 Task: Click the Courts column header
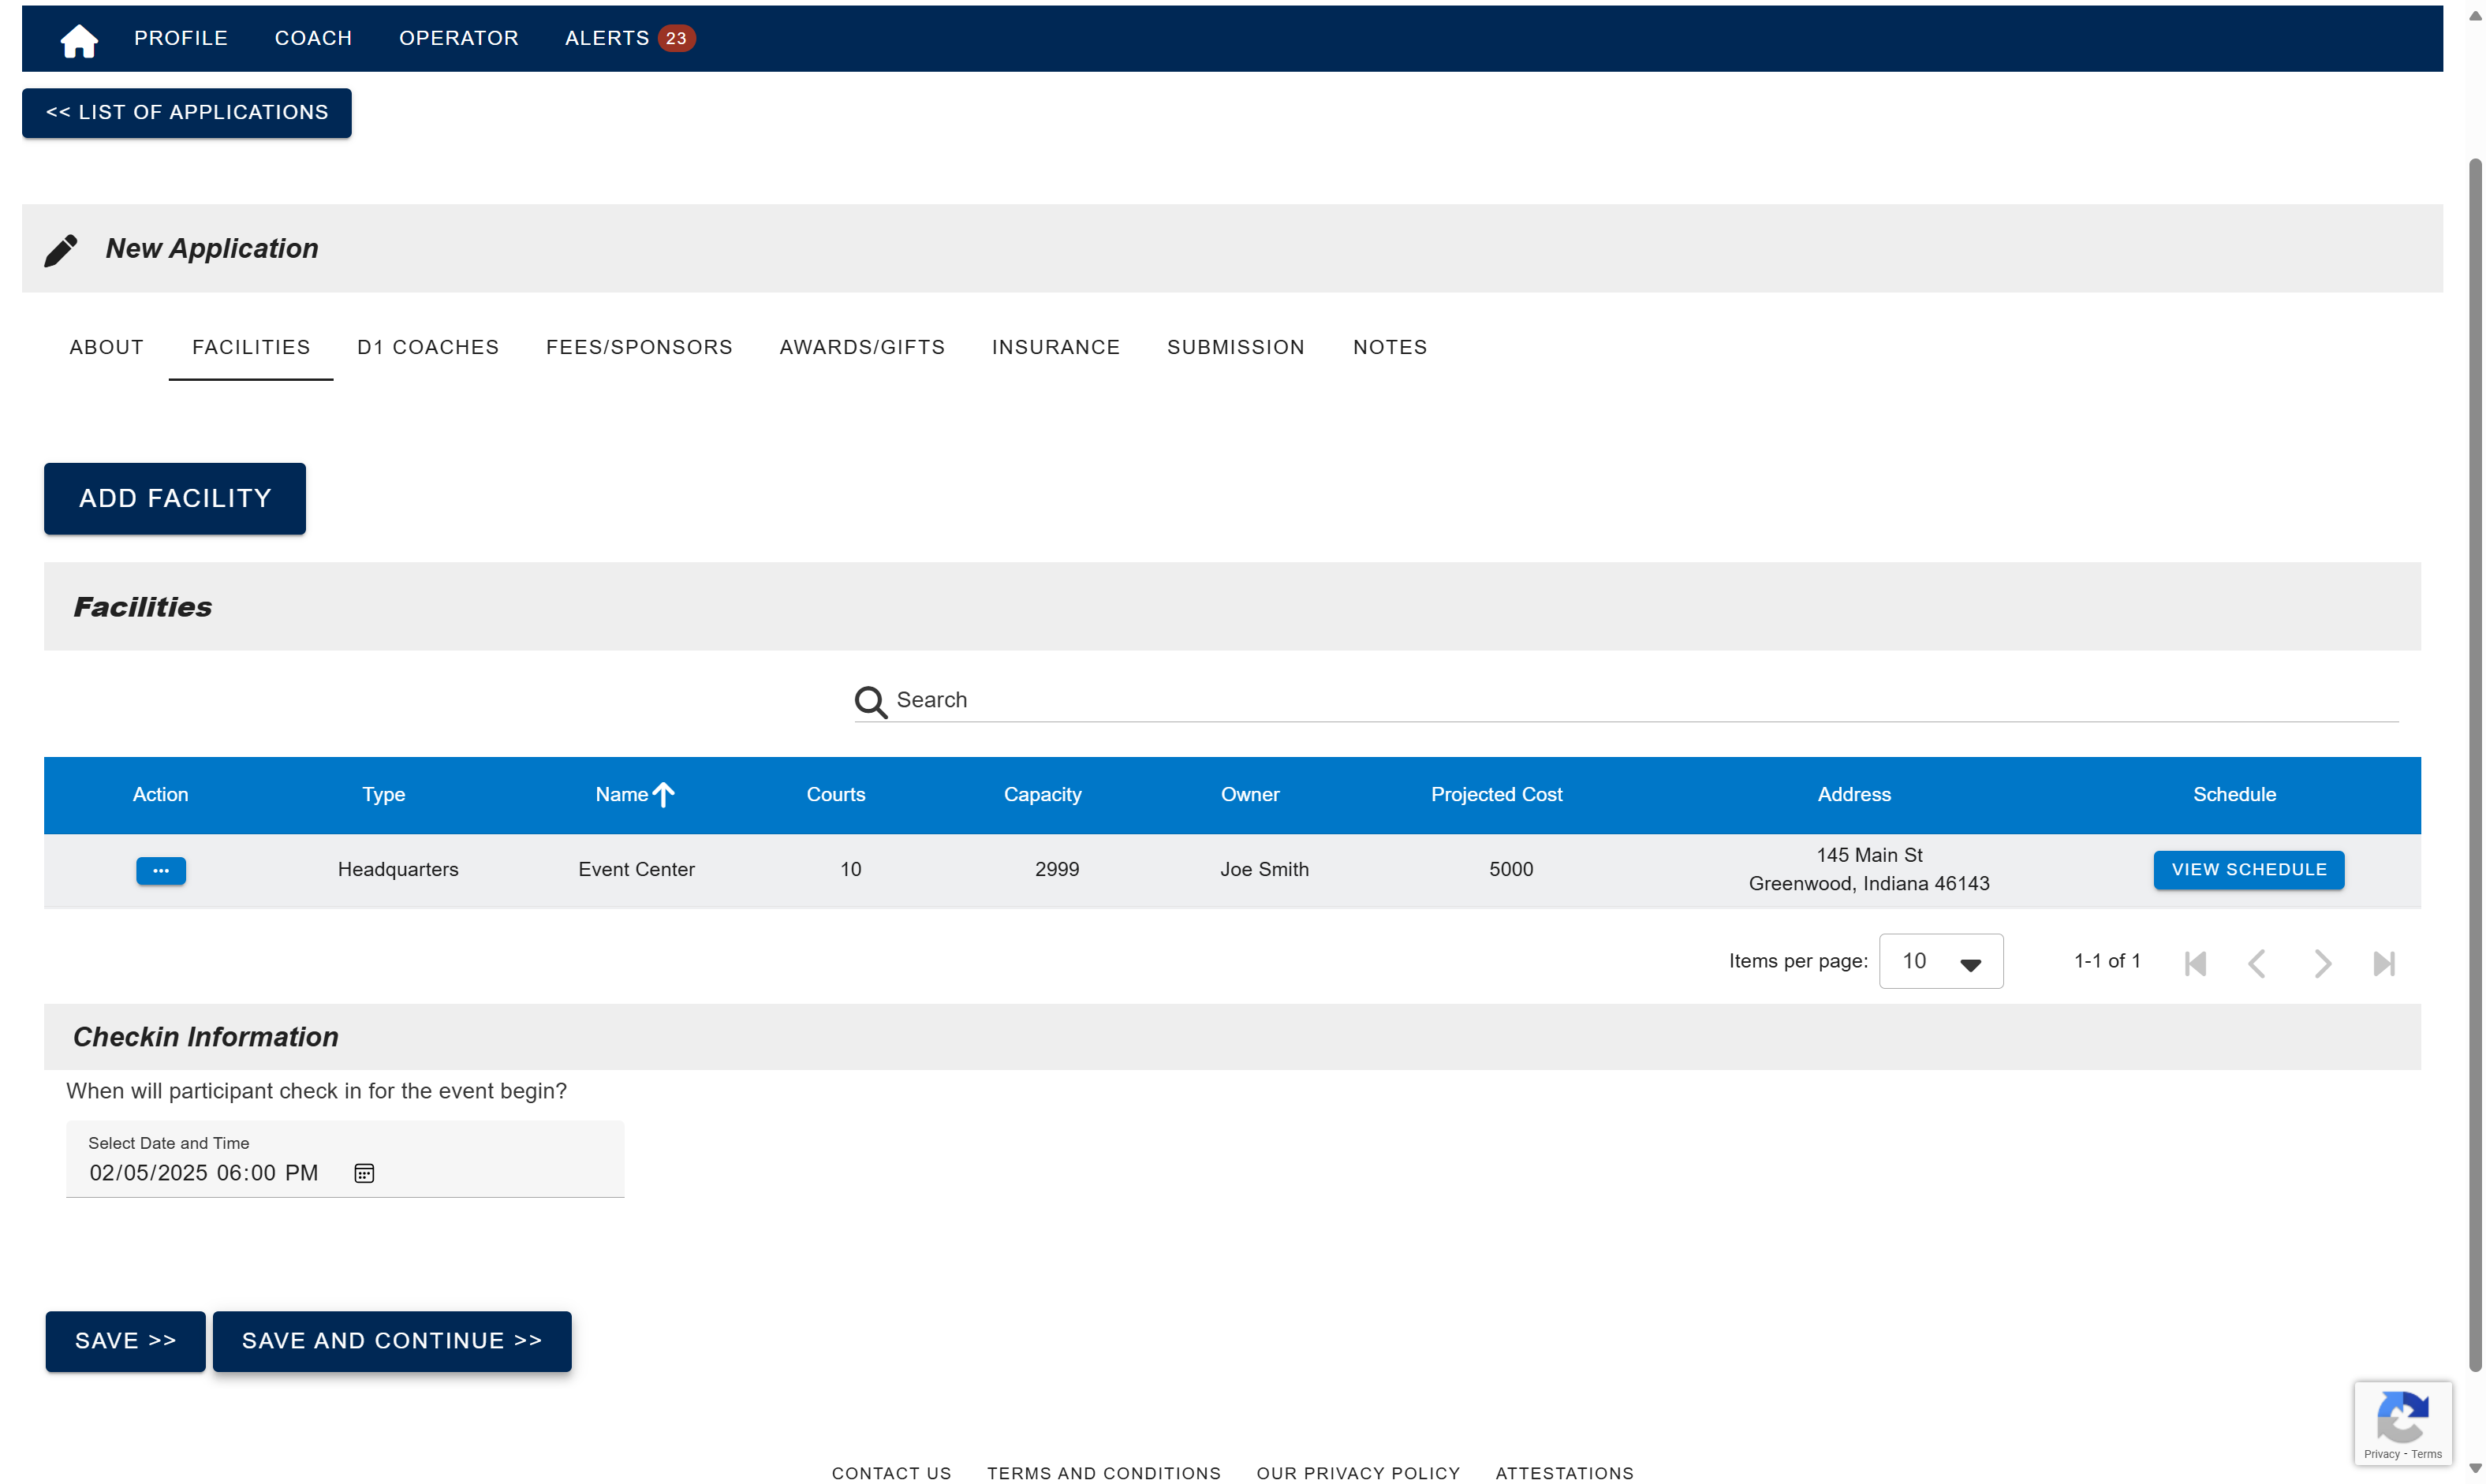pos(836,794)
